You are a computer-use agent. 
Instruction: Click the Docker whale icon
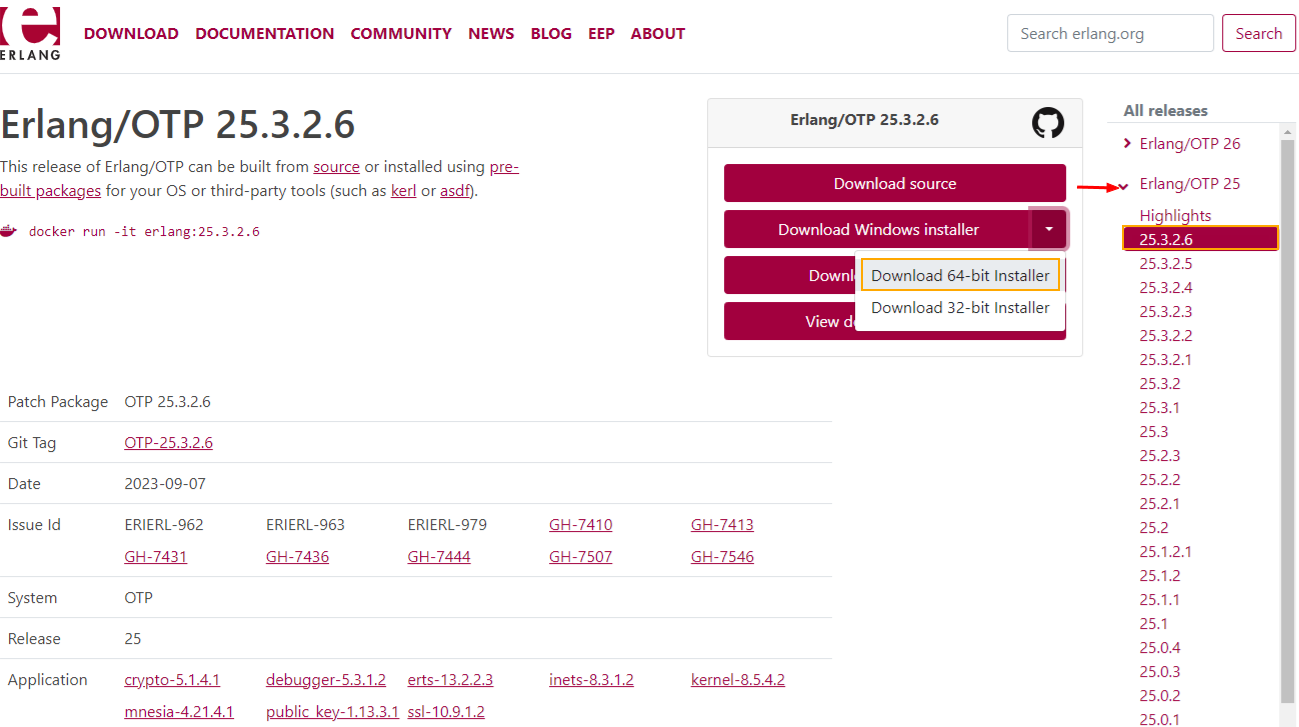coord(9,231)
